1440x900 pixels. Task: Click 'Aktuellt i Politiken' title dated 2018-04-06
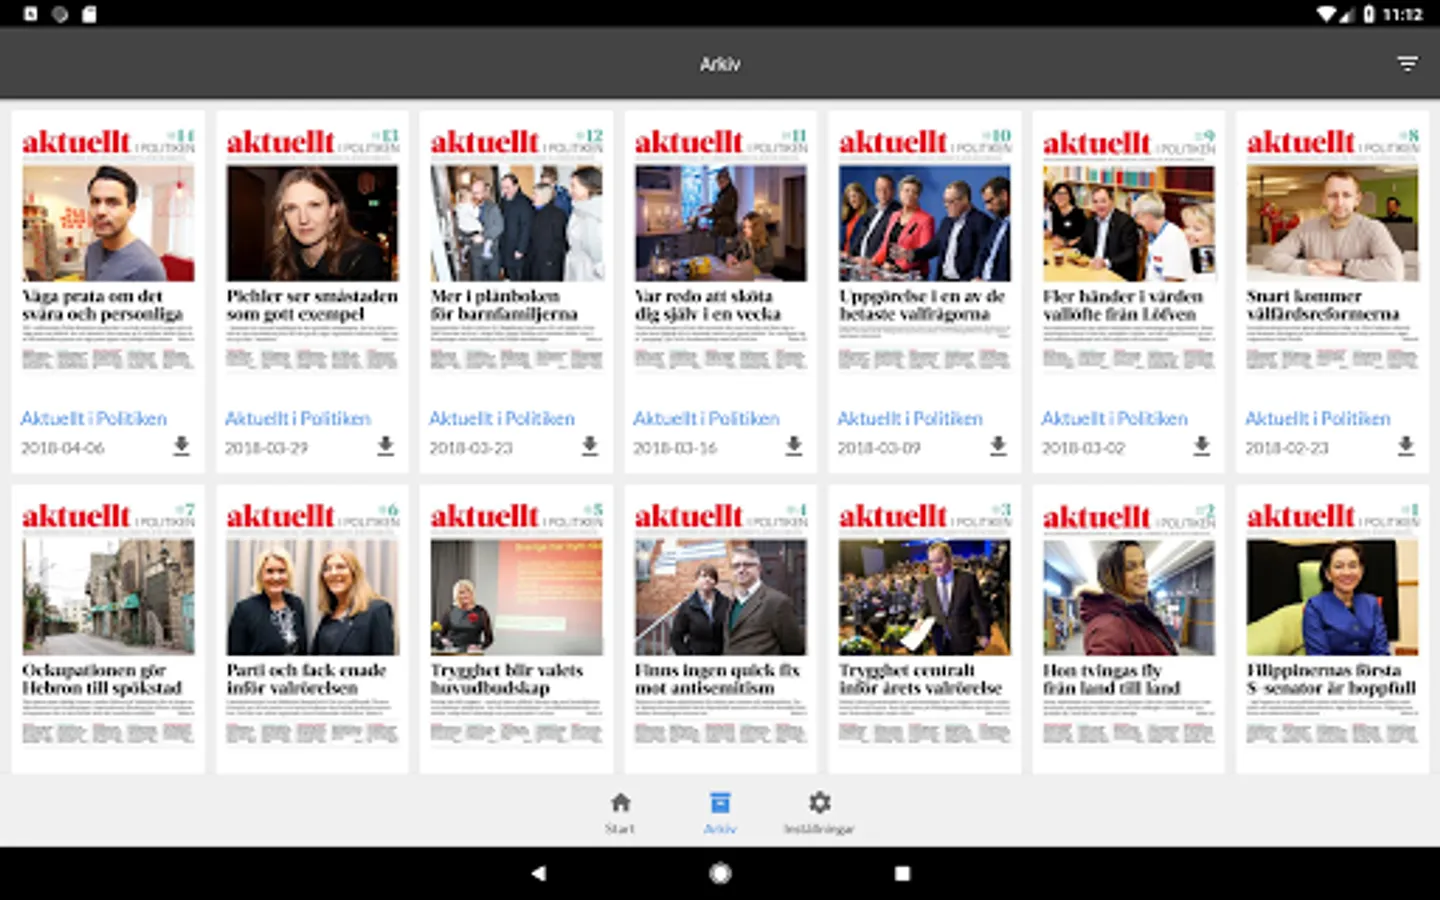pos(94,418)
